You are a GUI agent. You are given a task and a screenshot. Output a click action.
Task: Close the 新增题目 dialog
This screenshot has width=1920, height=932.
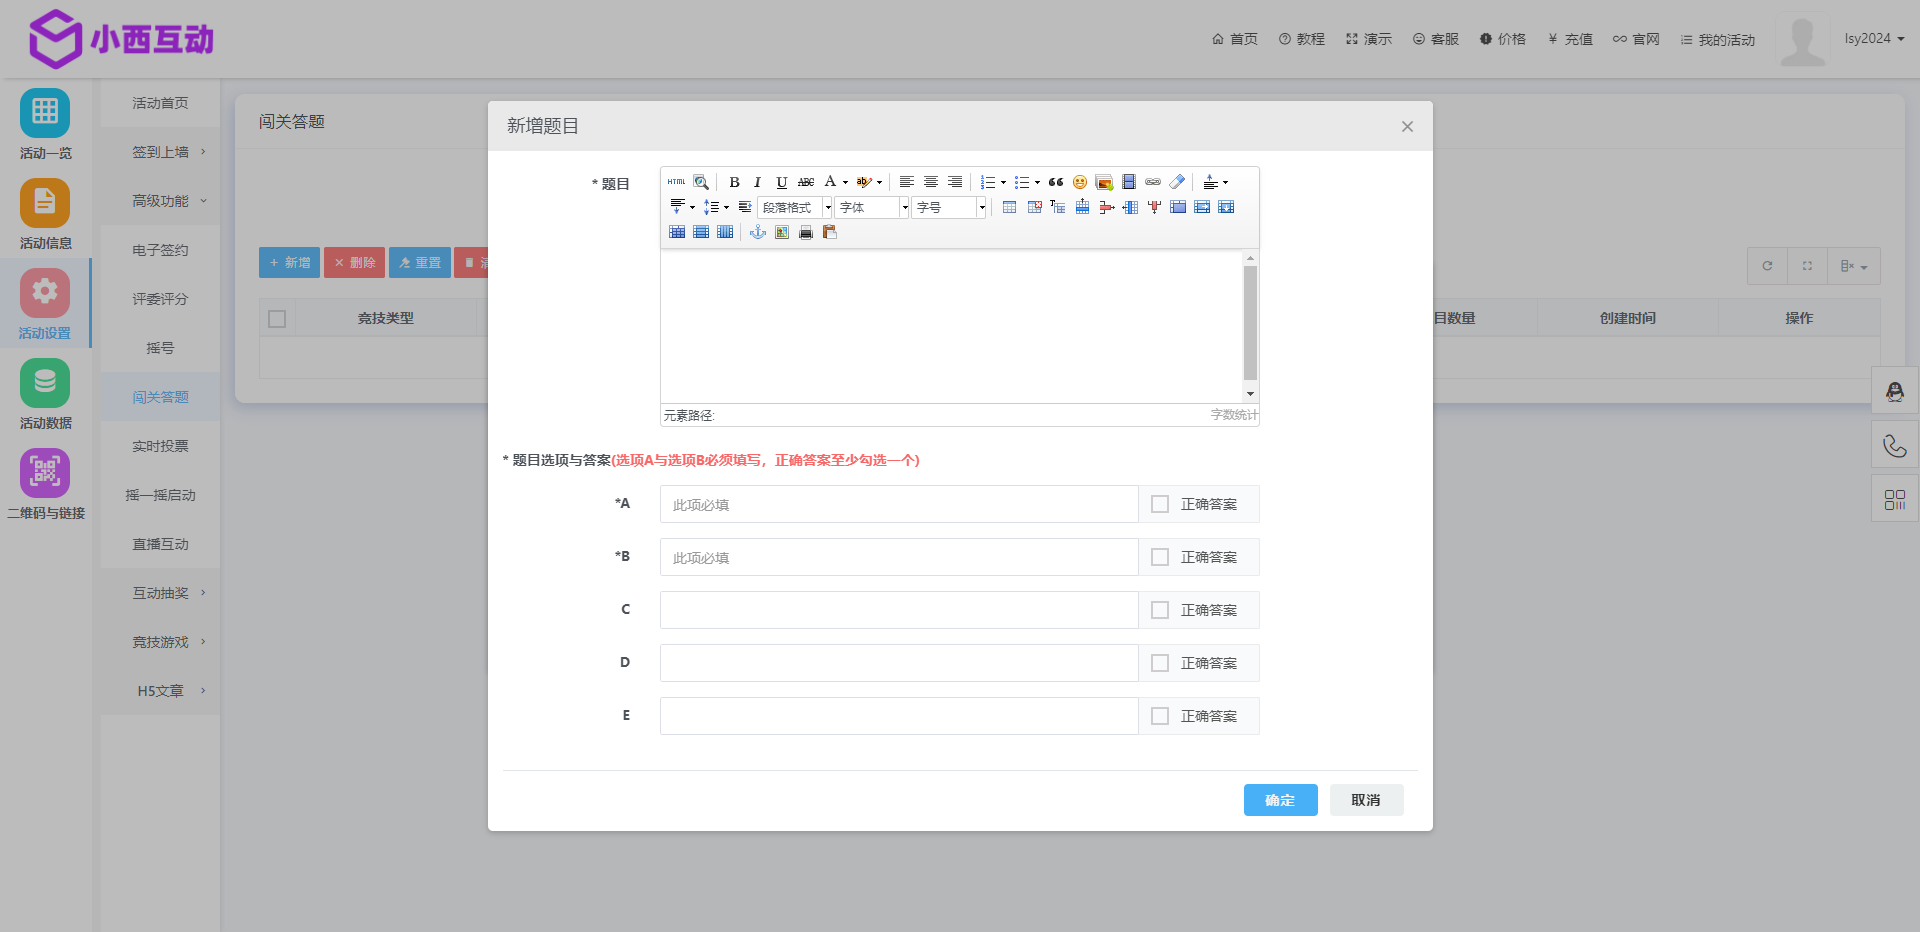(x=1407, y=126)
